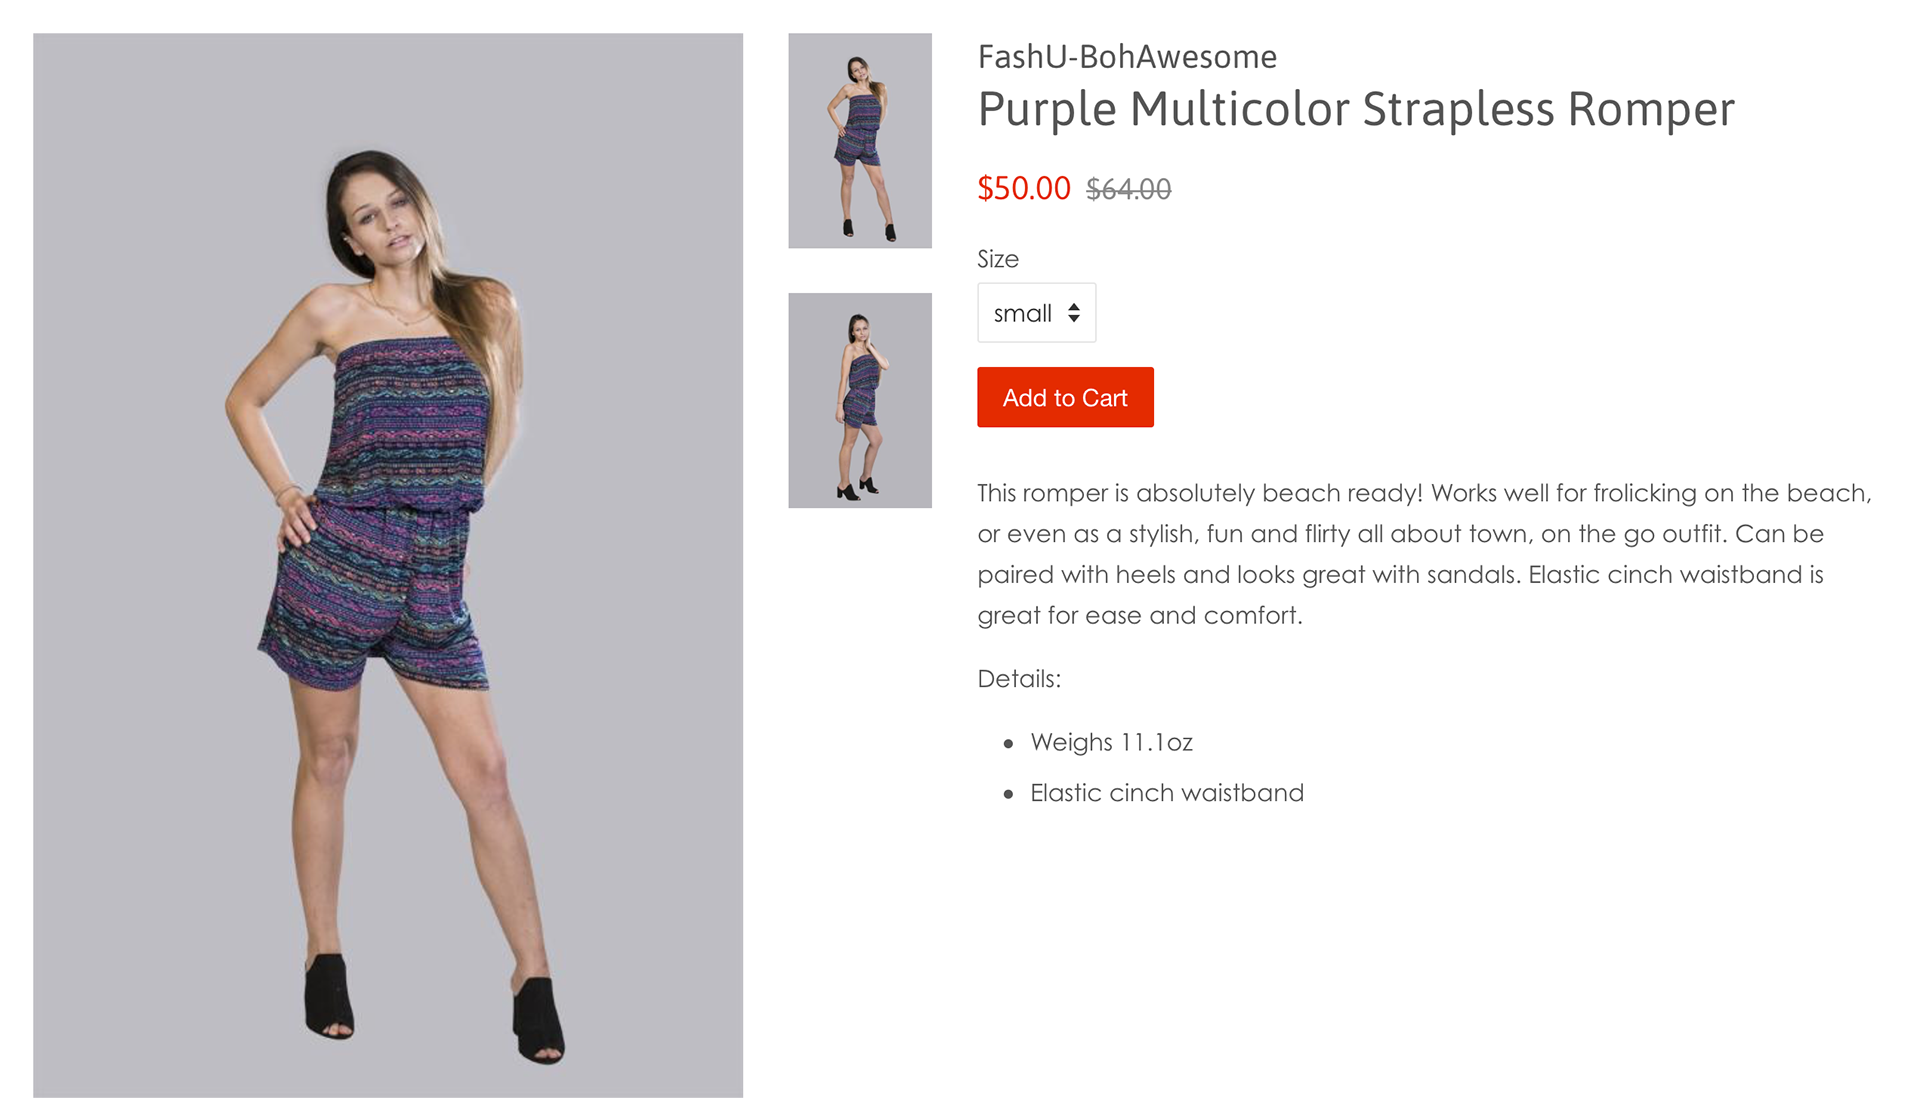Click the main romper product photo

click(388, 565)
